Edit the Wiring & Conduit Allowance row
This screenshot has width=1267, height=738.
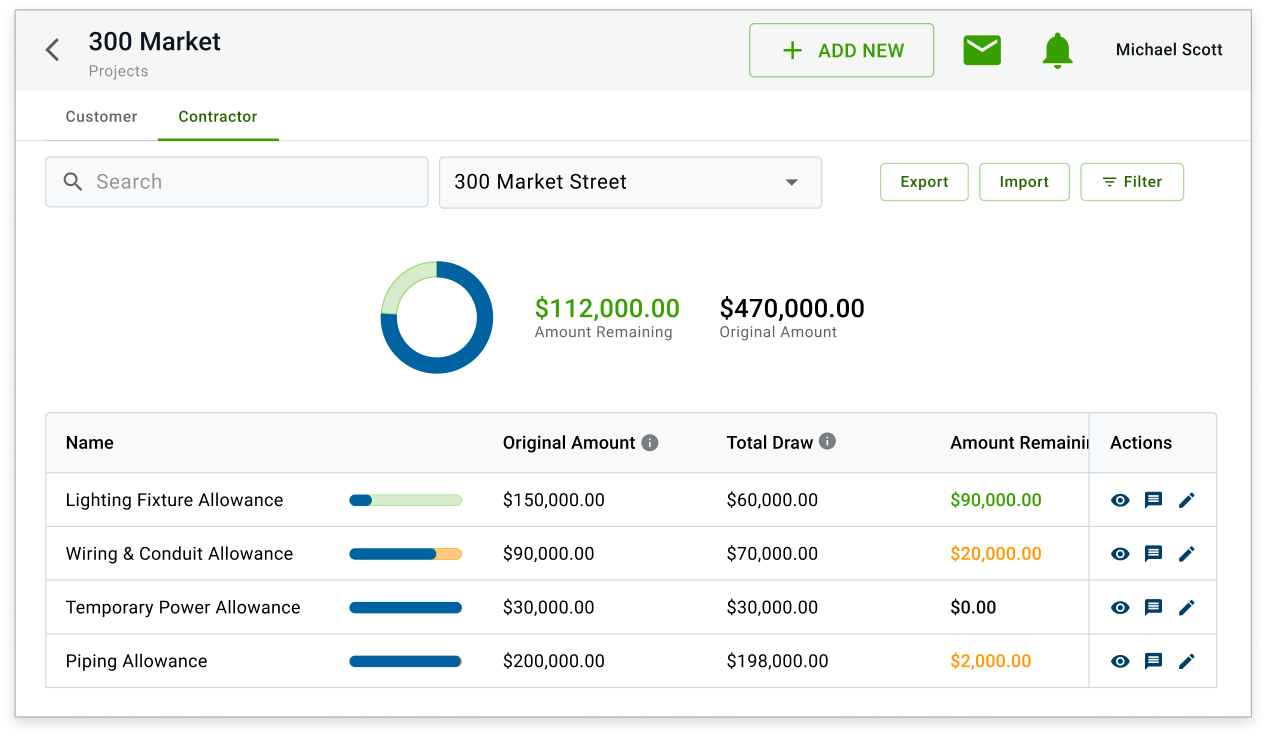(1186, 554)
